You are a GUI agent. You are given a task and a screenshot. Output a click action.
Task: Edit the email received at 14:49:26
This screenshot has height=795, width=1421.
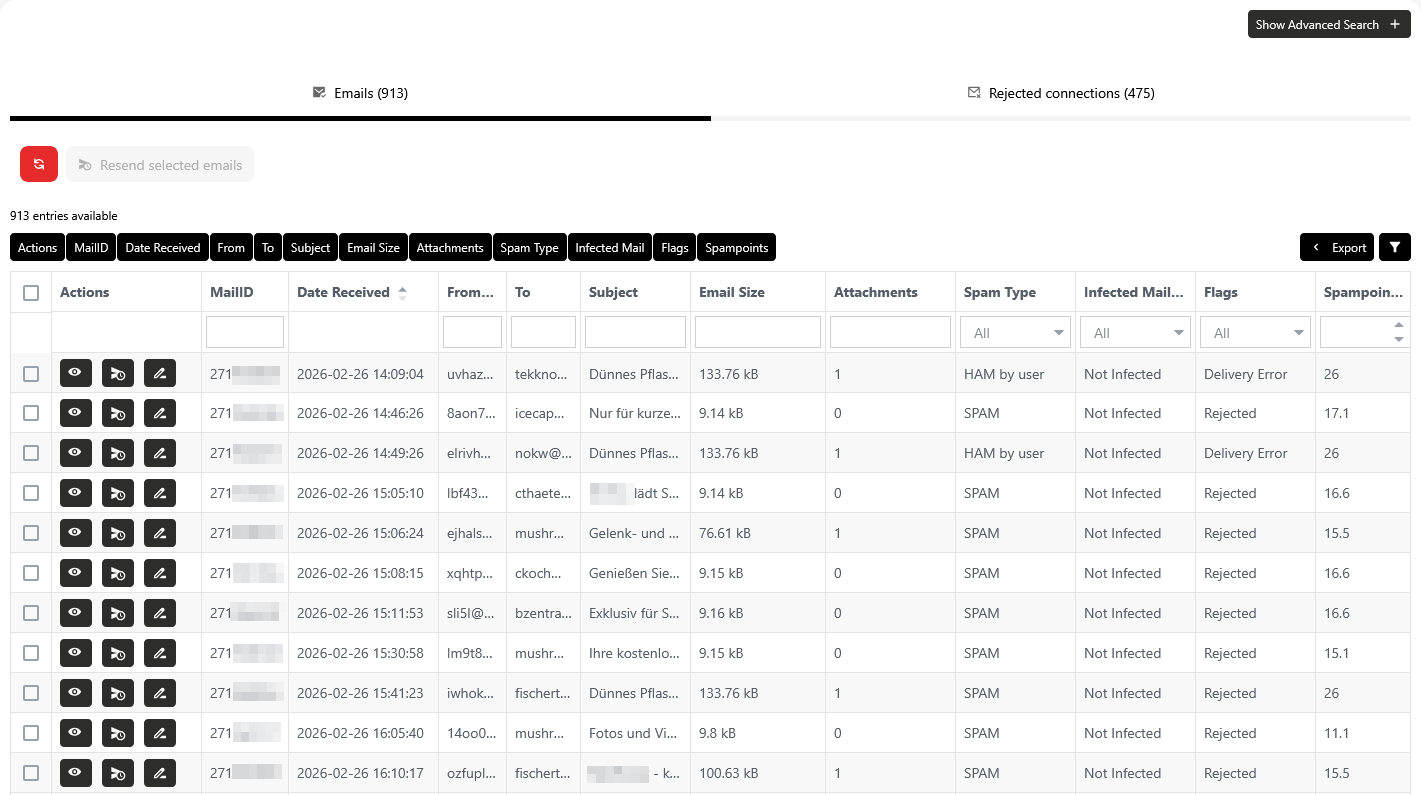[x=160, y=453]
